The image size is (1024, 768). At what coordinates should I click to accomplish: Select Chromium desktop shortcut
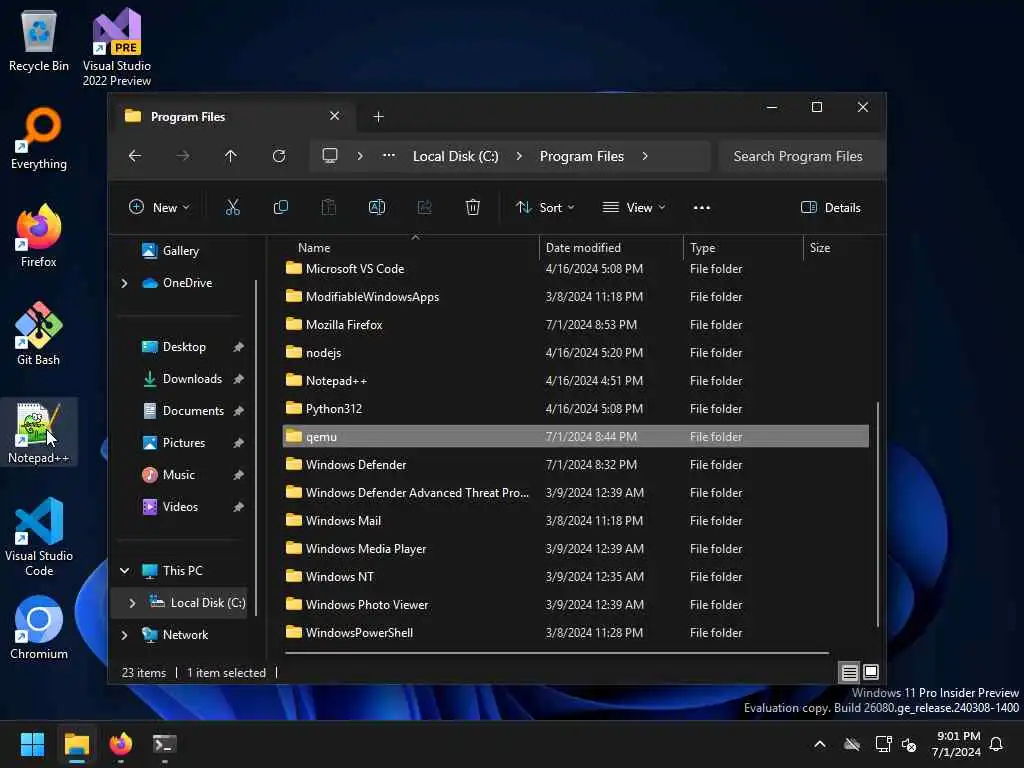tap(39, 628)
